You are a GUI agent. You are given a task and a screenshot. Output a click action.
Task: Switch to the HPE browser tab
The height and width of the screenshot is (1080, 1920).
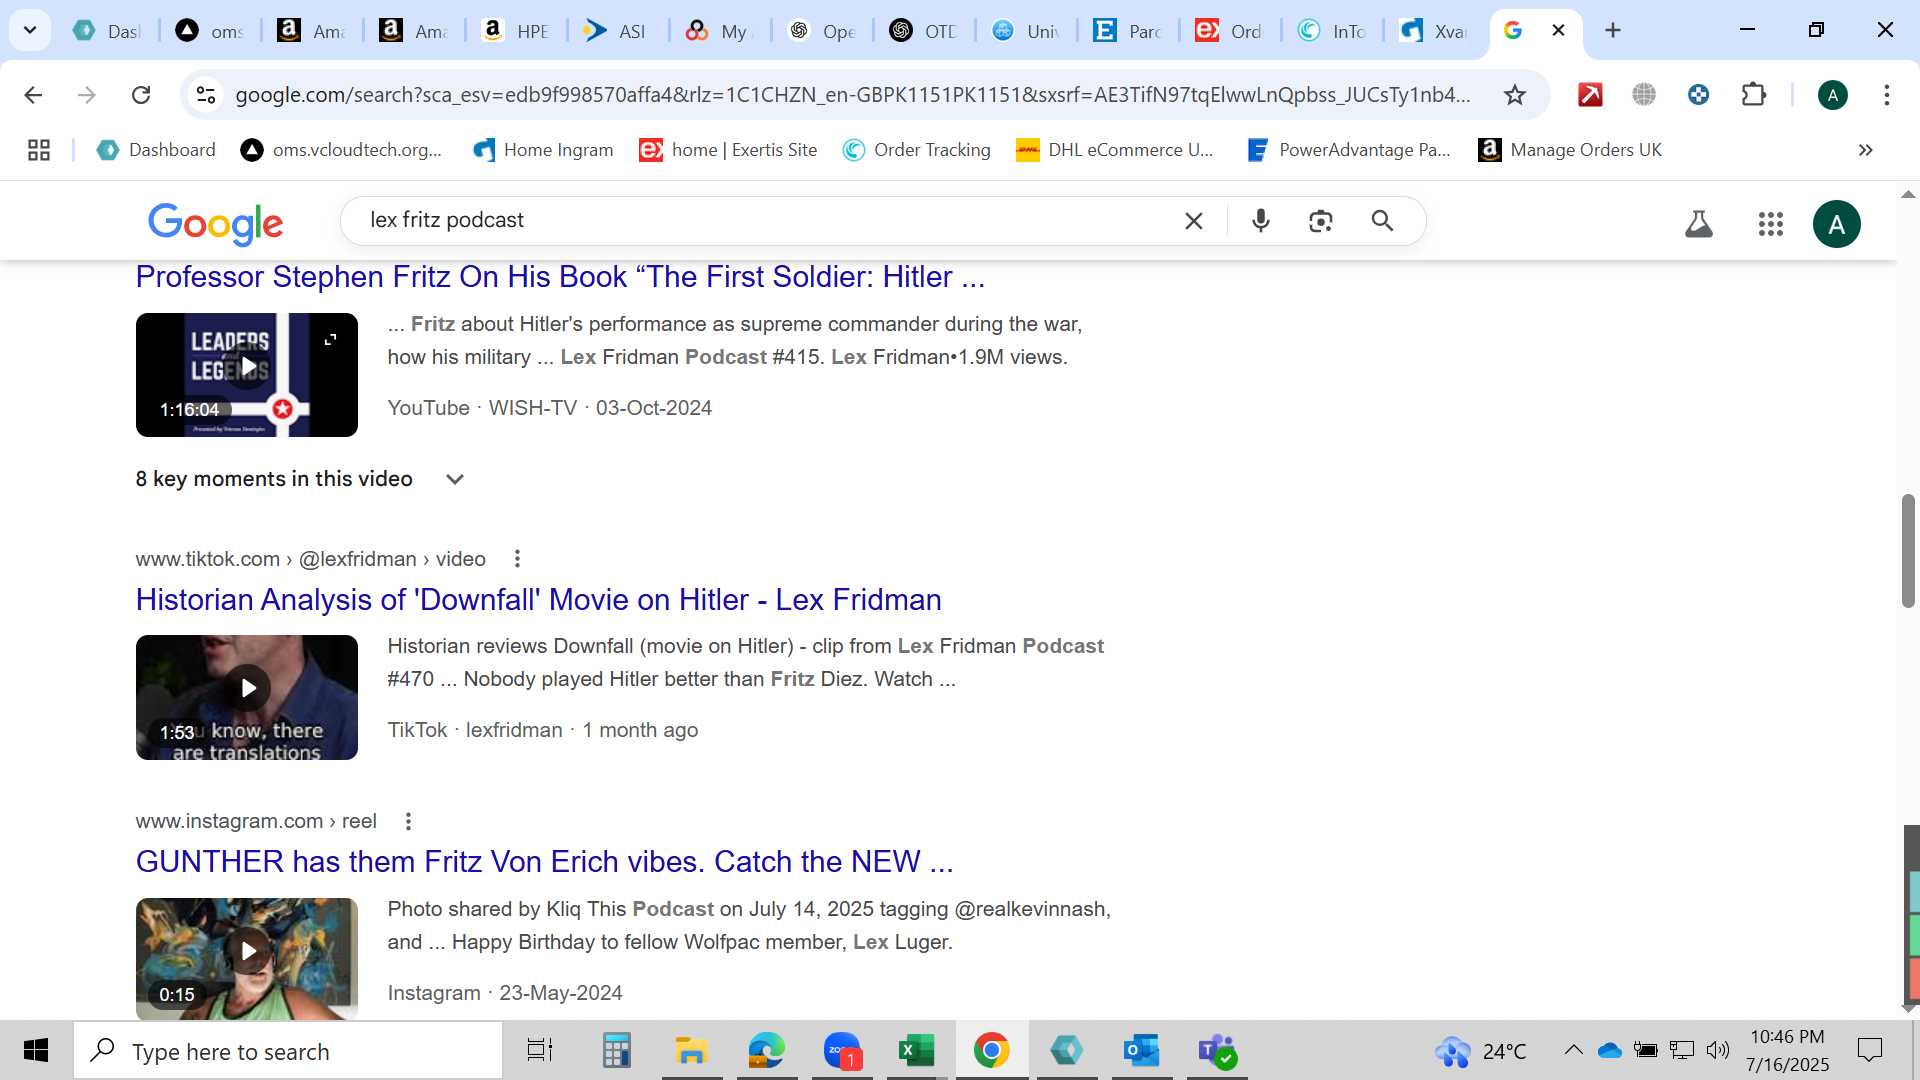516,31
